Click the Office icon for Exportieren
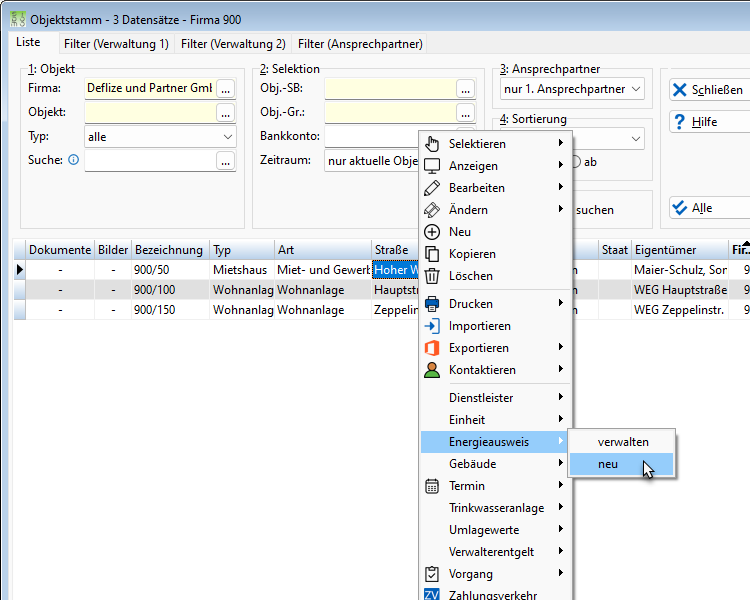 coord(432,348)
